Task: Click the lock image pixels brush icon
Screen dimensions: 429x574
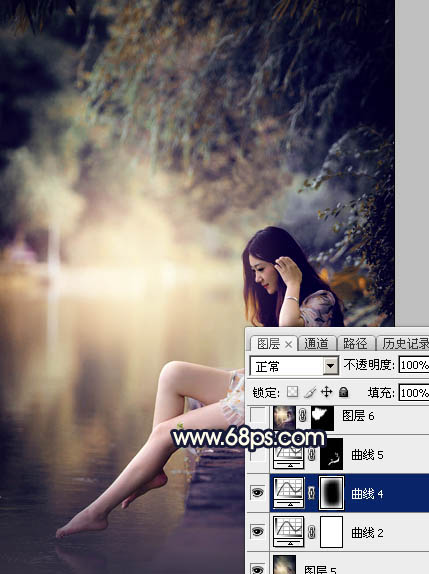Action: [x=310, y=392]
